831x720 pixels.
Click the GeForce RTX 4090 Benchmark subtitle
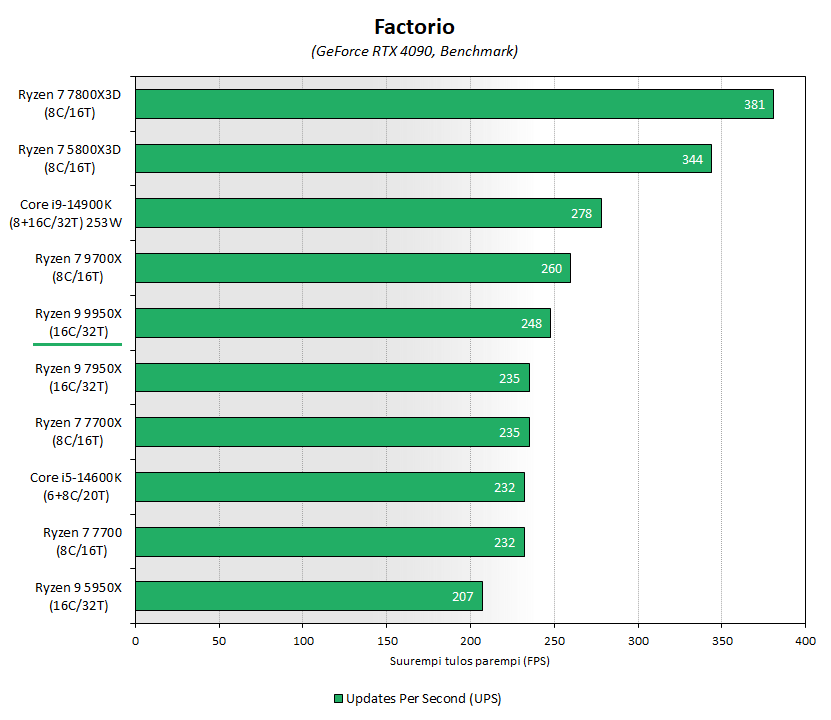(x=414, y=51)
